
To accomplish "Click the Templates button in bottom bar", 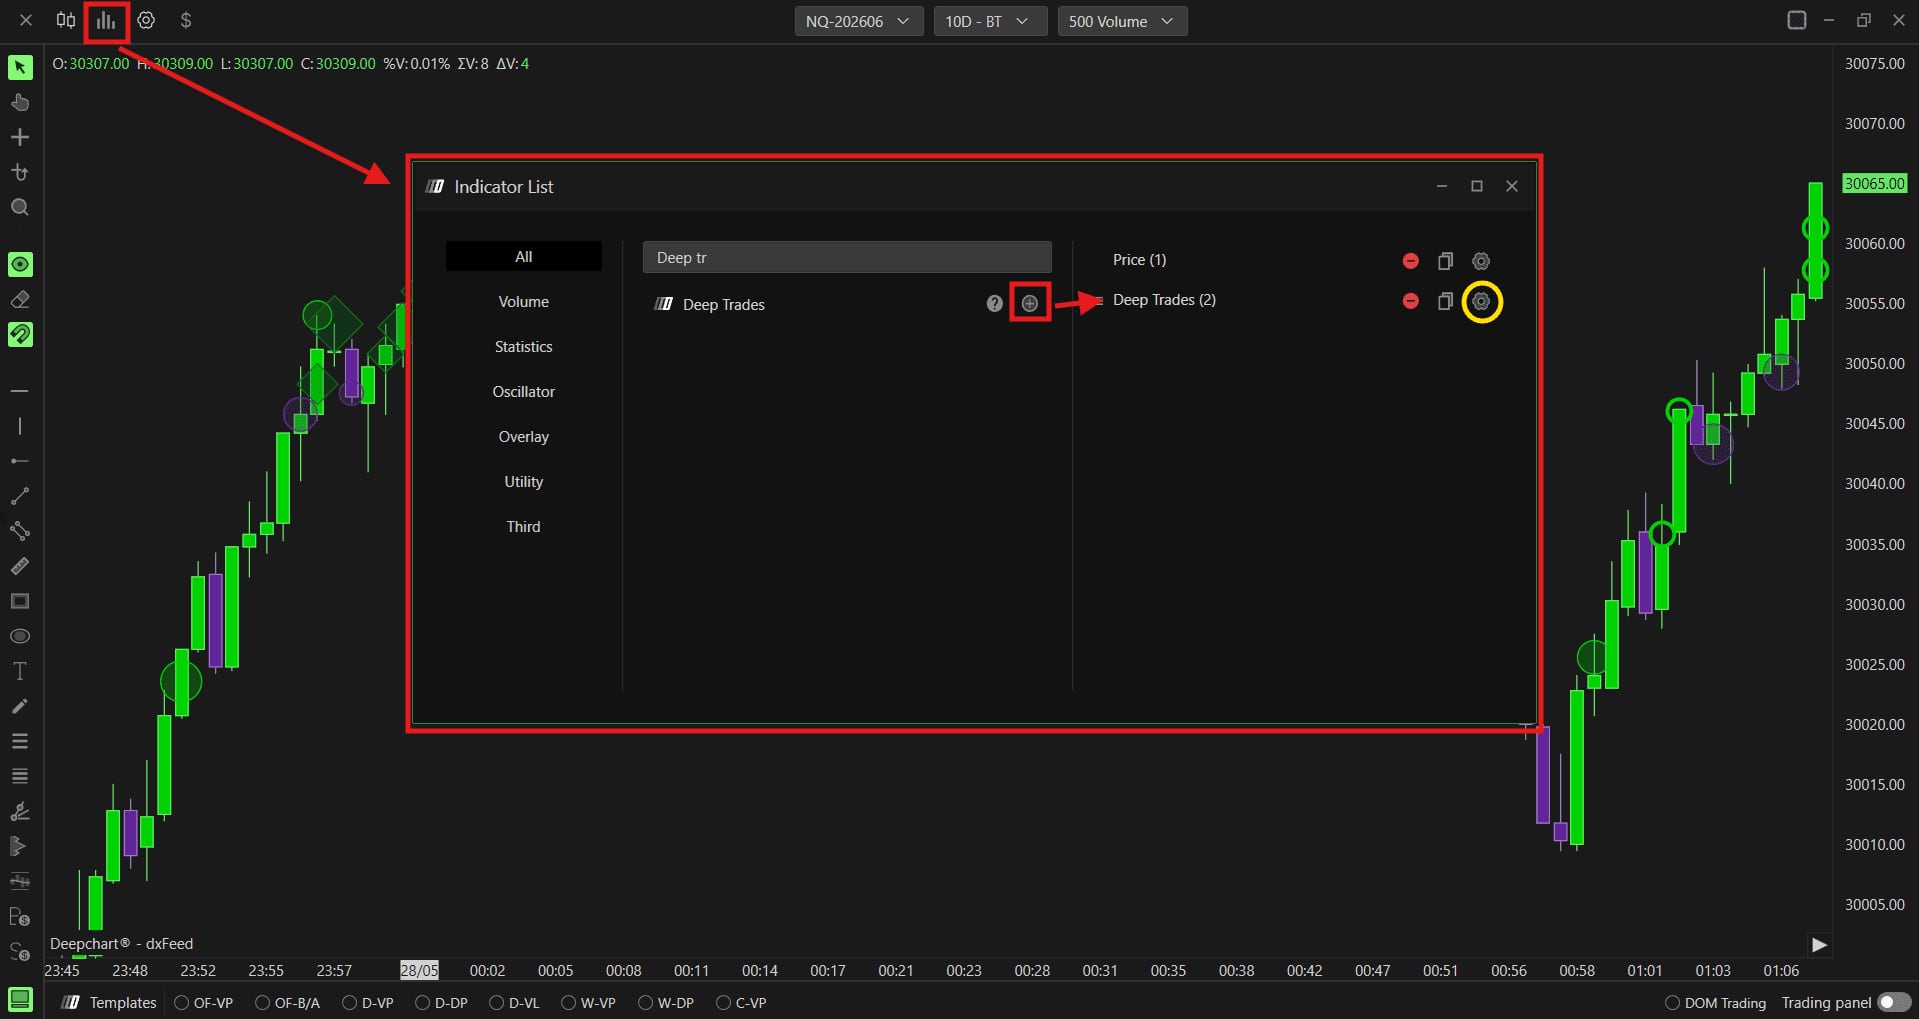I will tap(110, 1002).
